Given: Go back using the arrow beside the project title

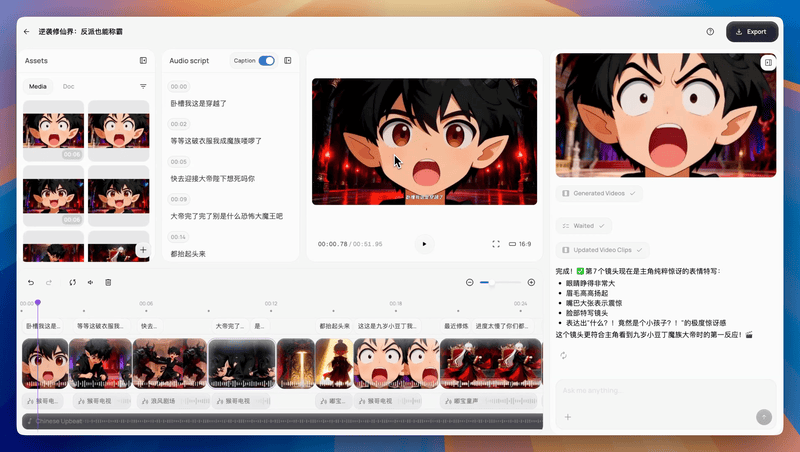Looking at the screenshot, I should (27, 32).
